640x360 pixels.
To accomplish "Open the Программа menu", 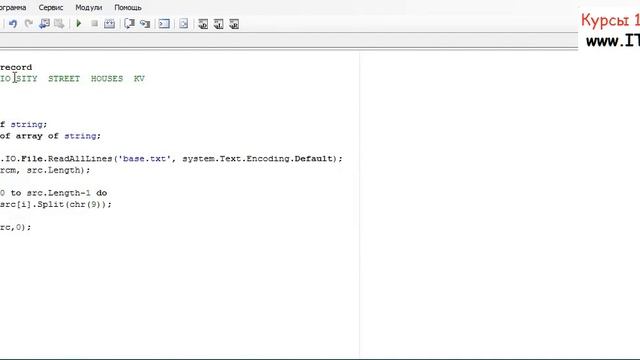I will coord(13,7).
